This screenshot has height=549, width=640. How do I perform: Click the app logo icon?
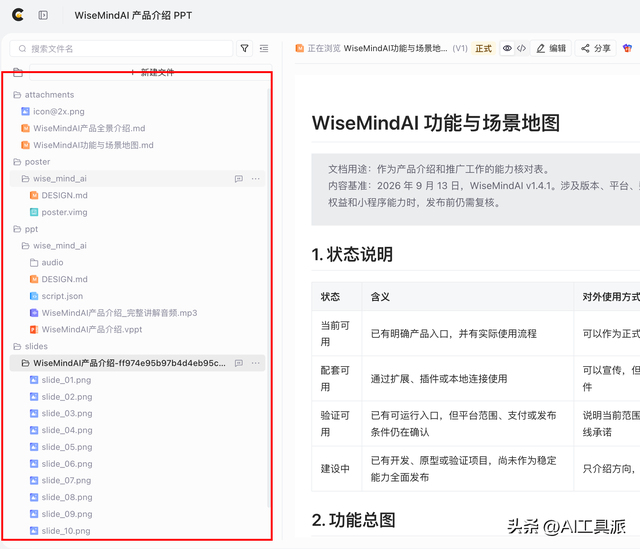tap(18, 15)
